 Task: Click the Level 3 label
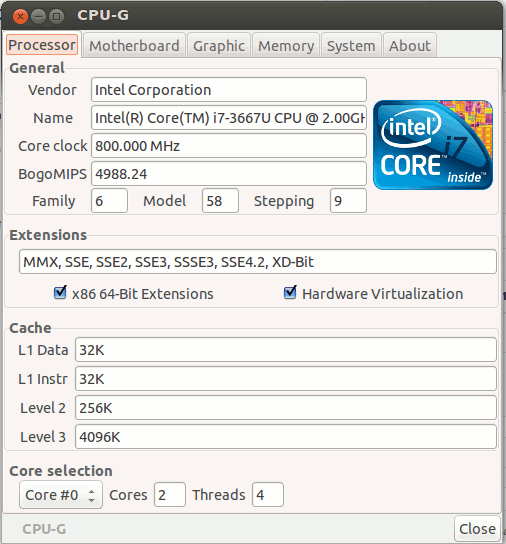tap(43, 437)
